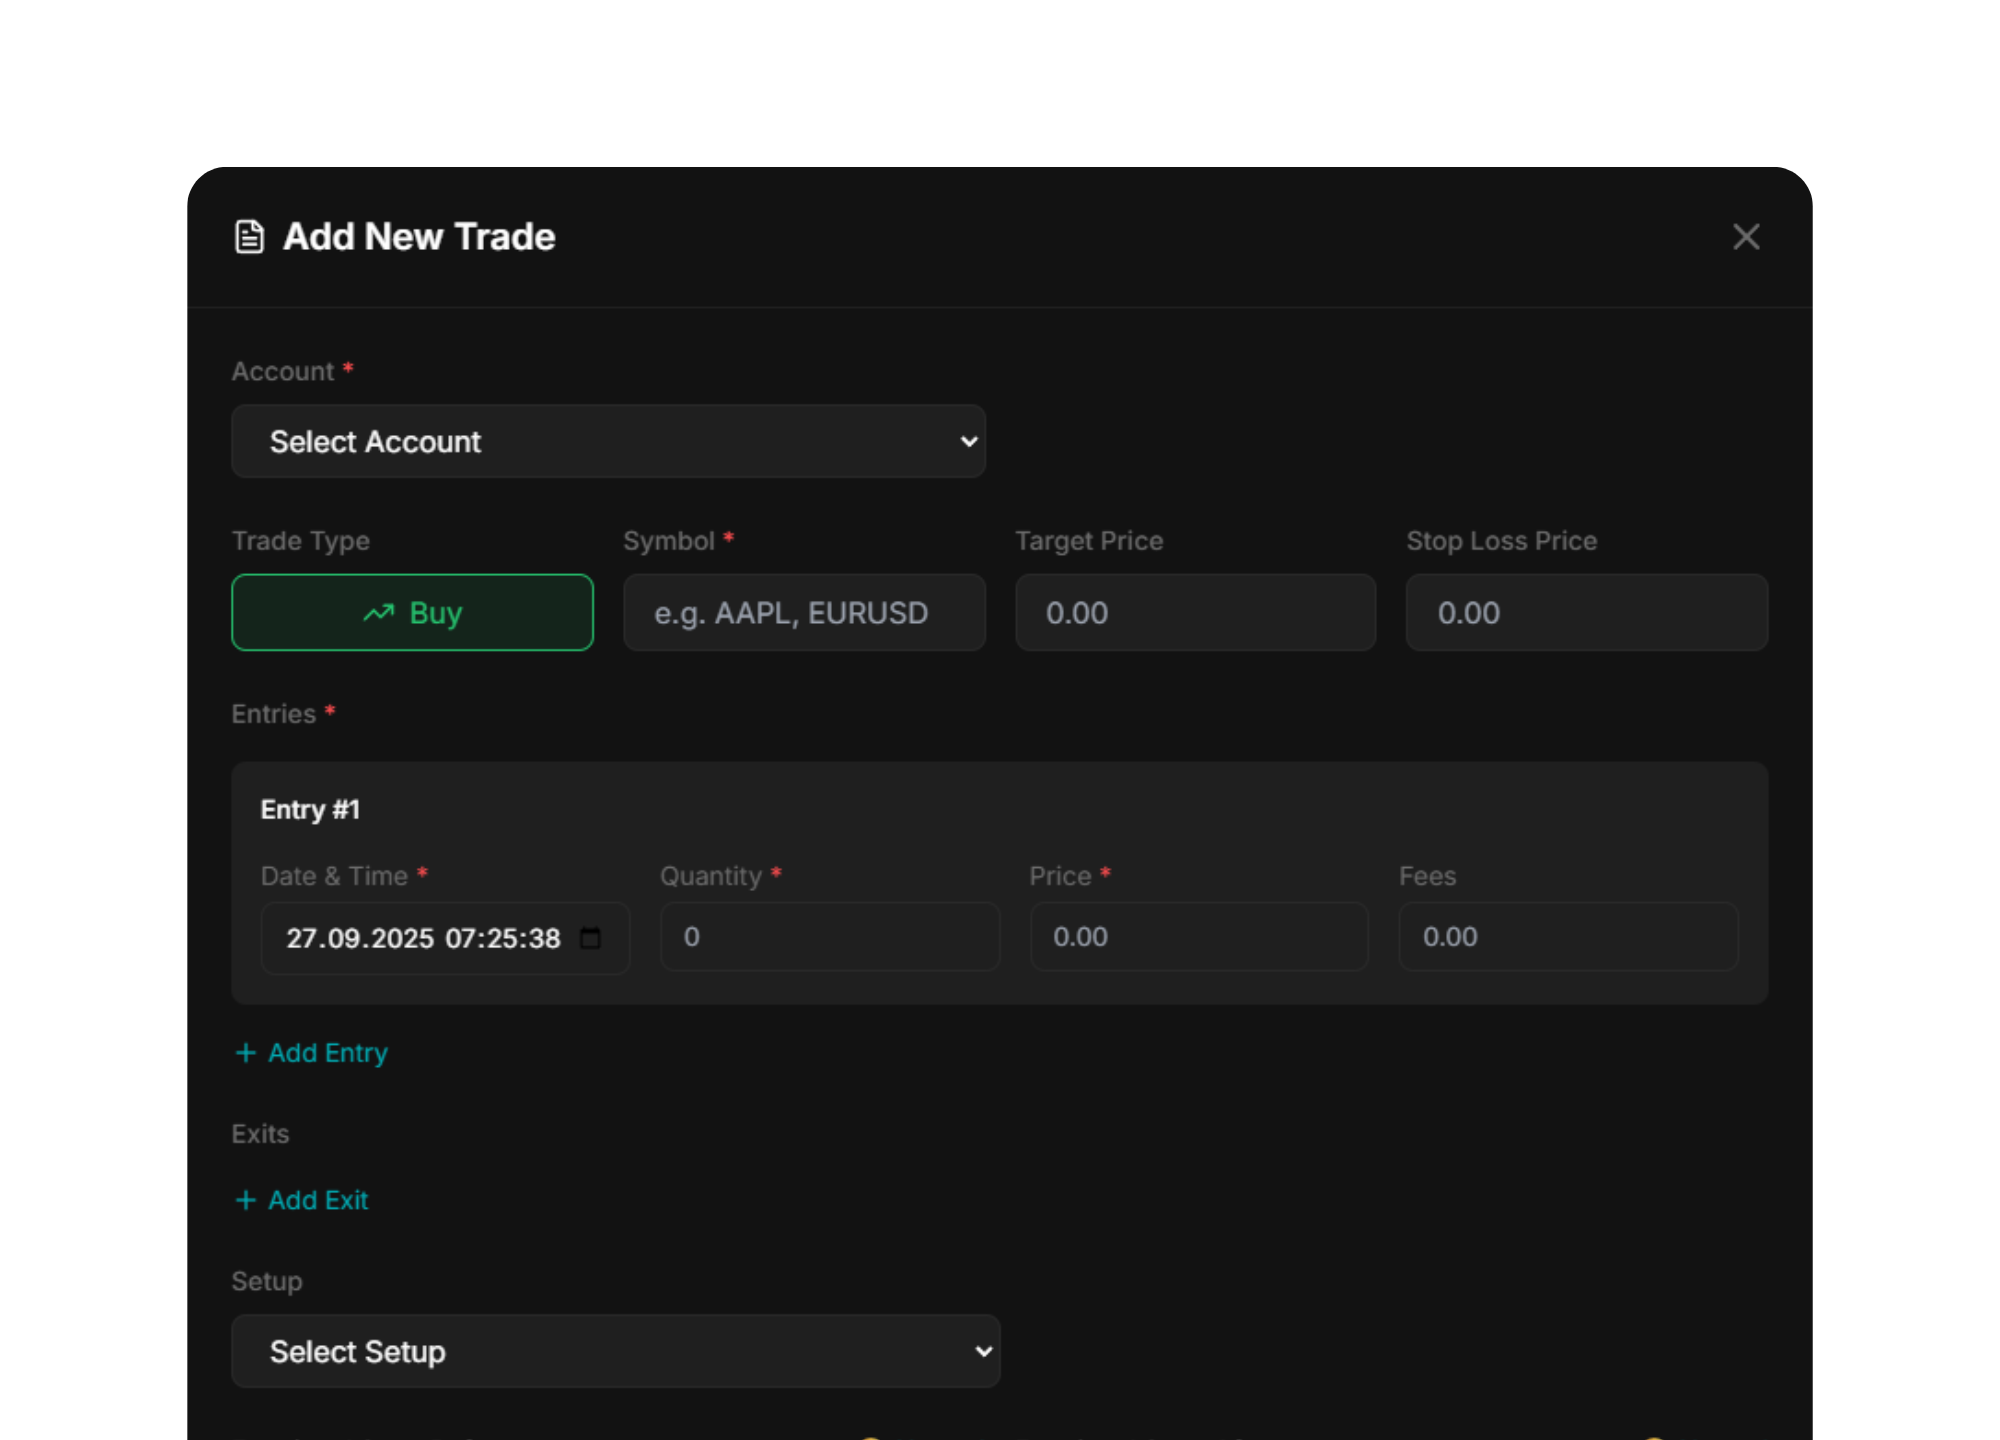The image size is (2000, 1440).
Task: Click the plus icon next to Add Exit
Action: click(x=246, y=1199)
